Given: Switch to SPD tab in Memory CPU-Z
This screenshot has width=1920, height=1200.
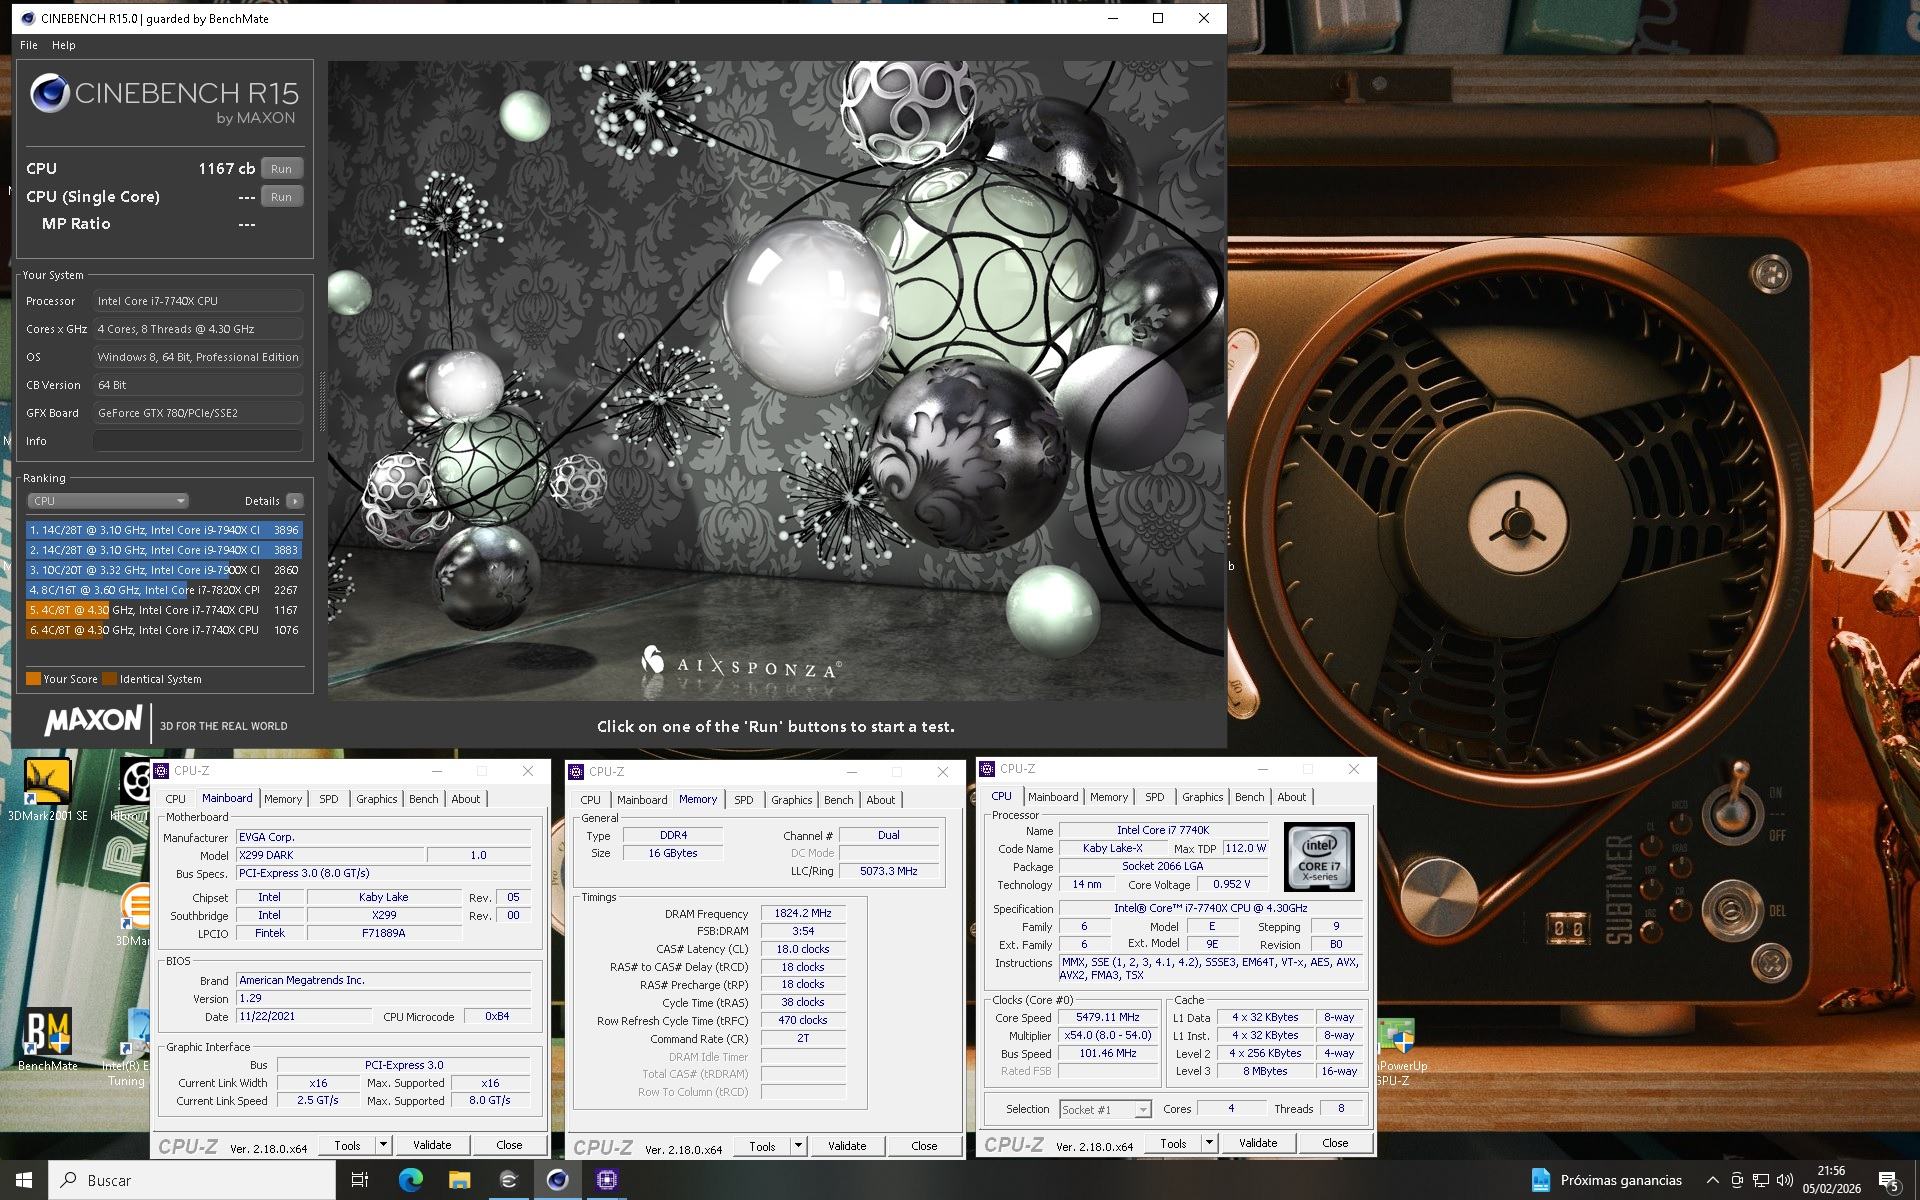Looking at the screenshot, I should point(743,800).
